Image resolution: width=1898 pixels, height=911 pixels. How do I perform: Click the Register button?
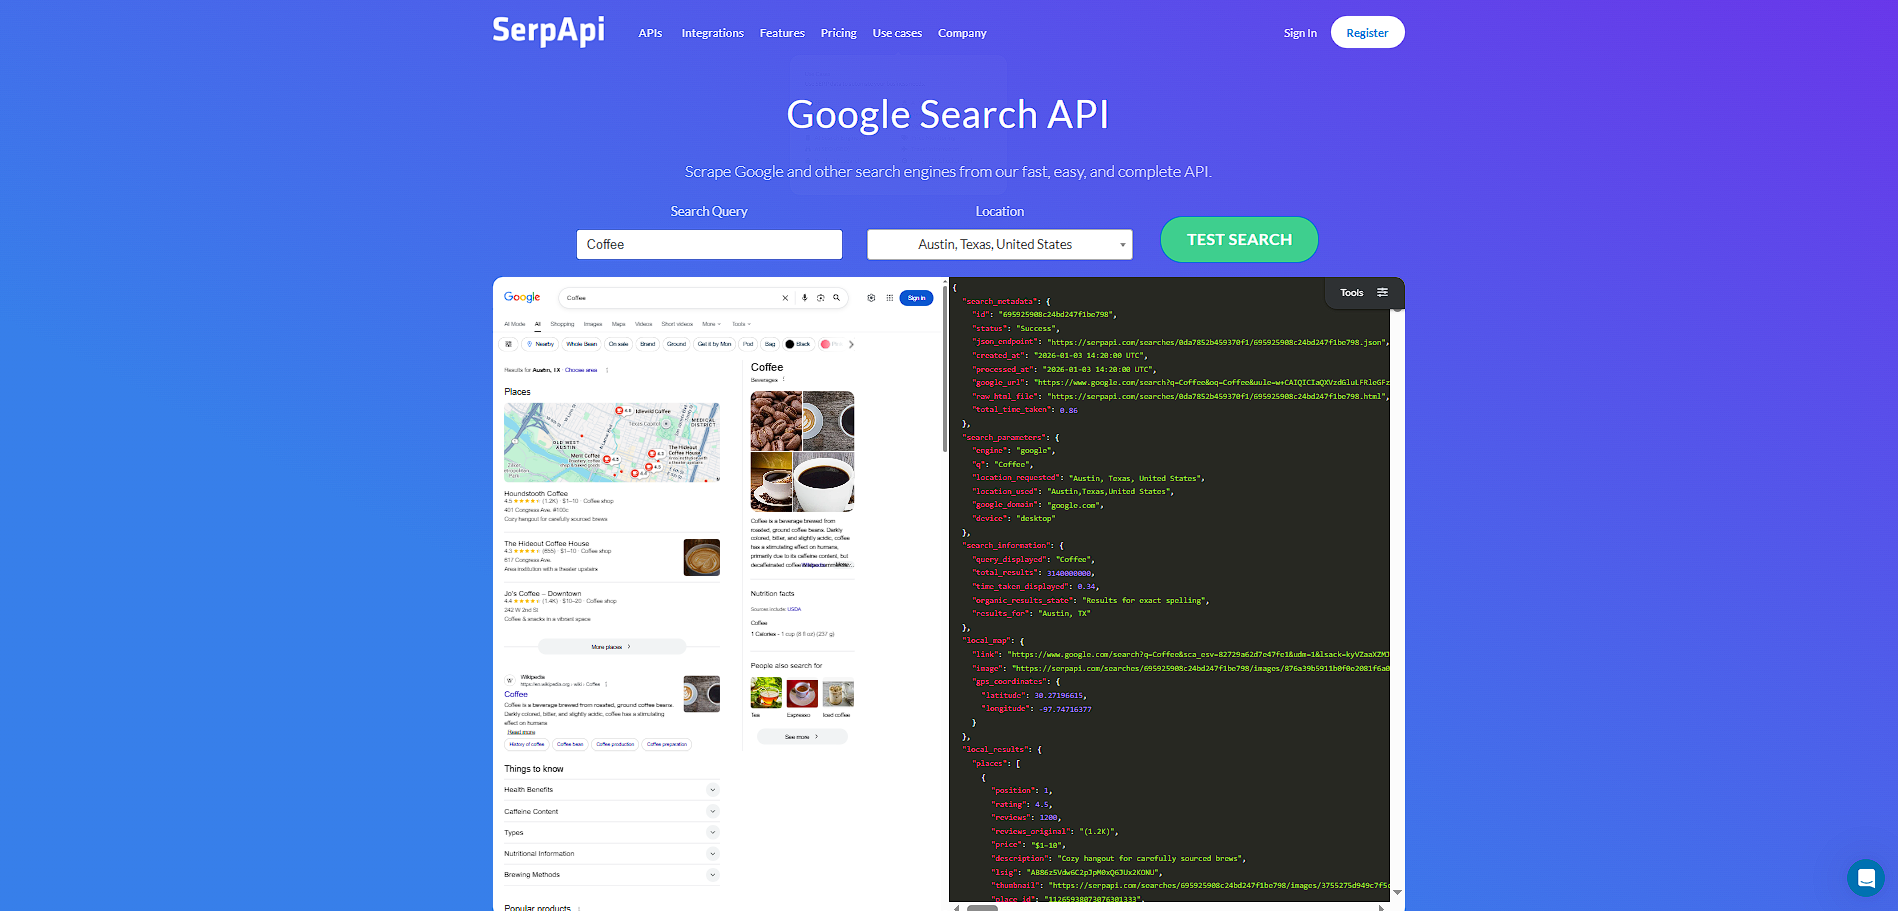pos(1367,32)
